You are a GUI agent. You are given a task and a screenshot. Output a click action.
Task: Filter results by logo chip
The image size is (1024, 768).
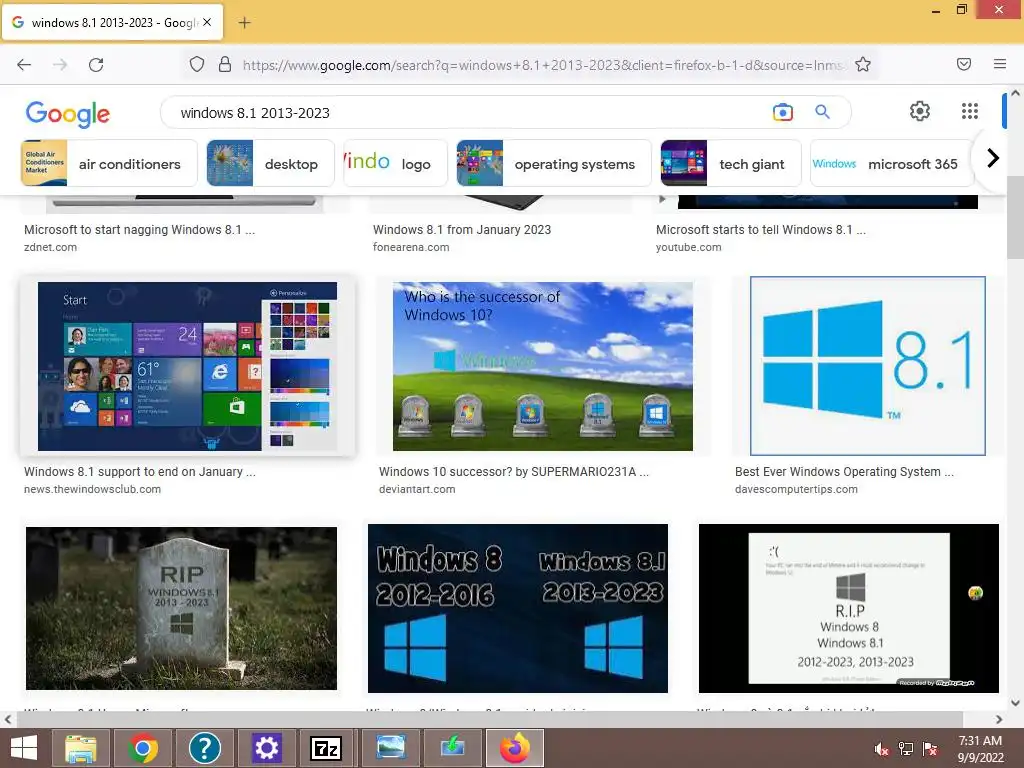(x=394, y=163)
